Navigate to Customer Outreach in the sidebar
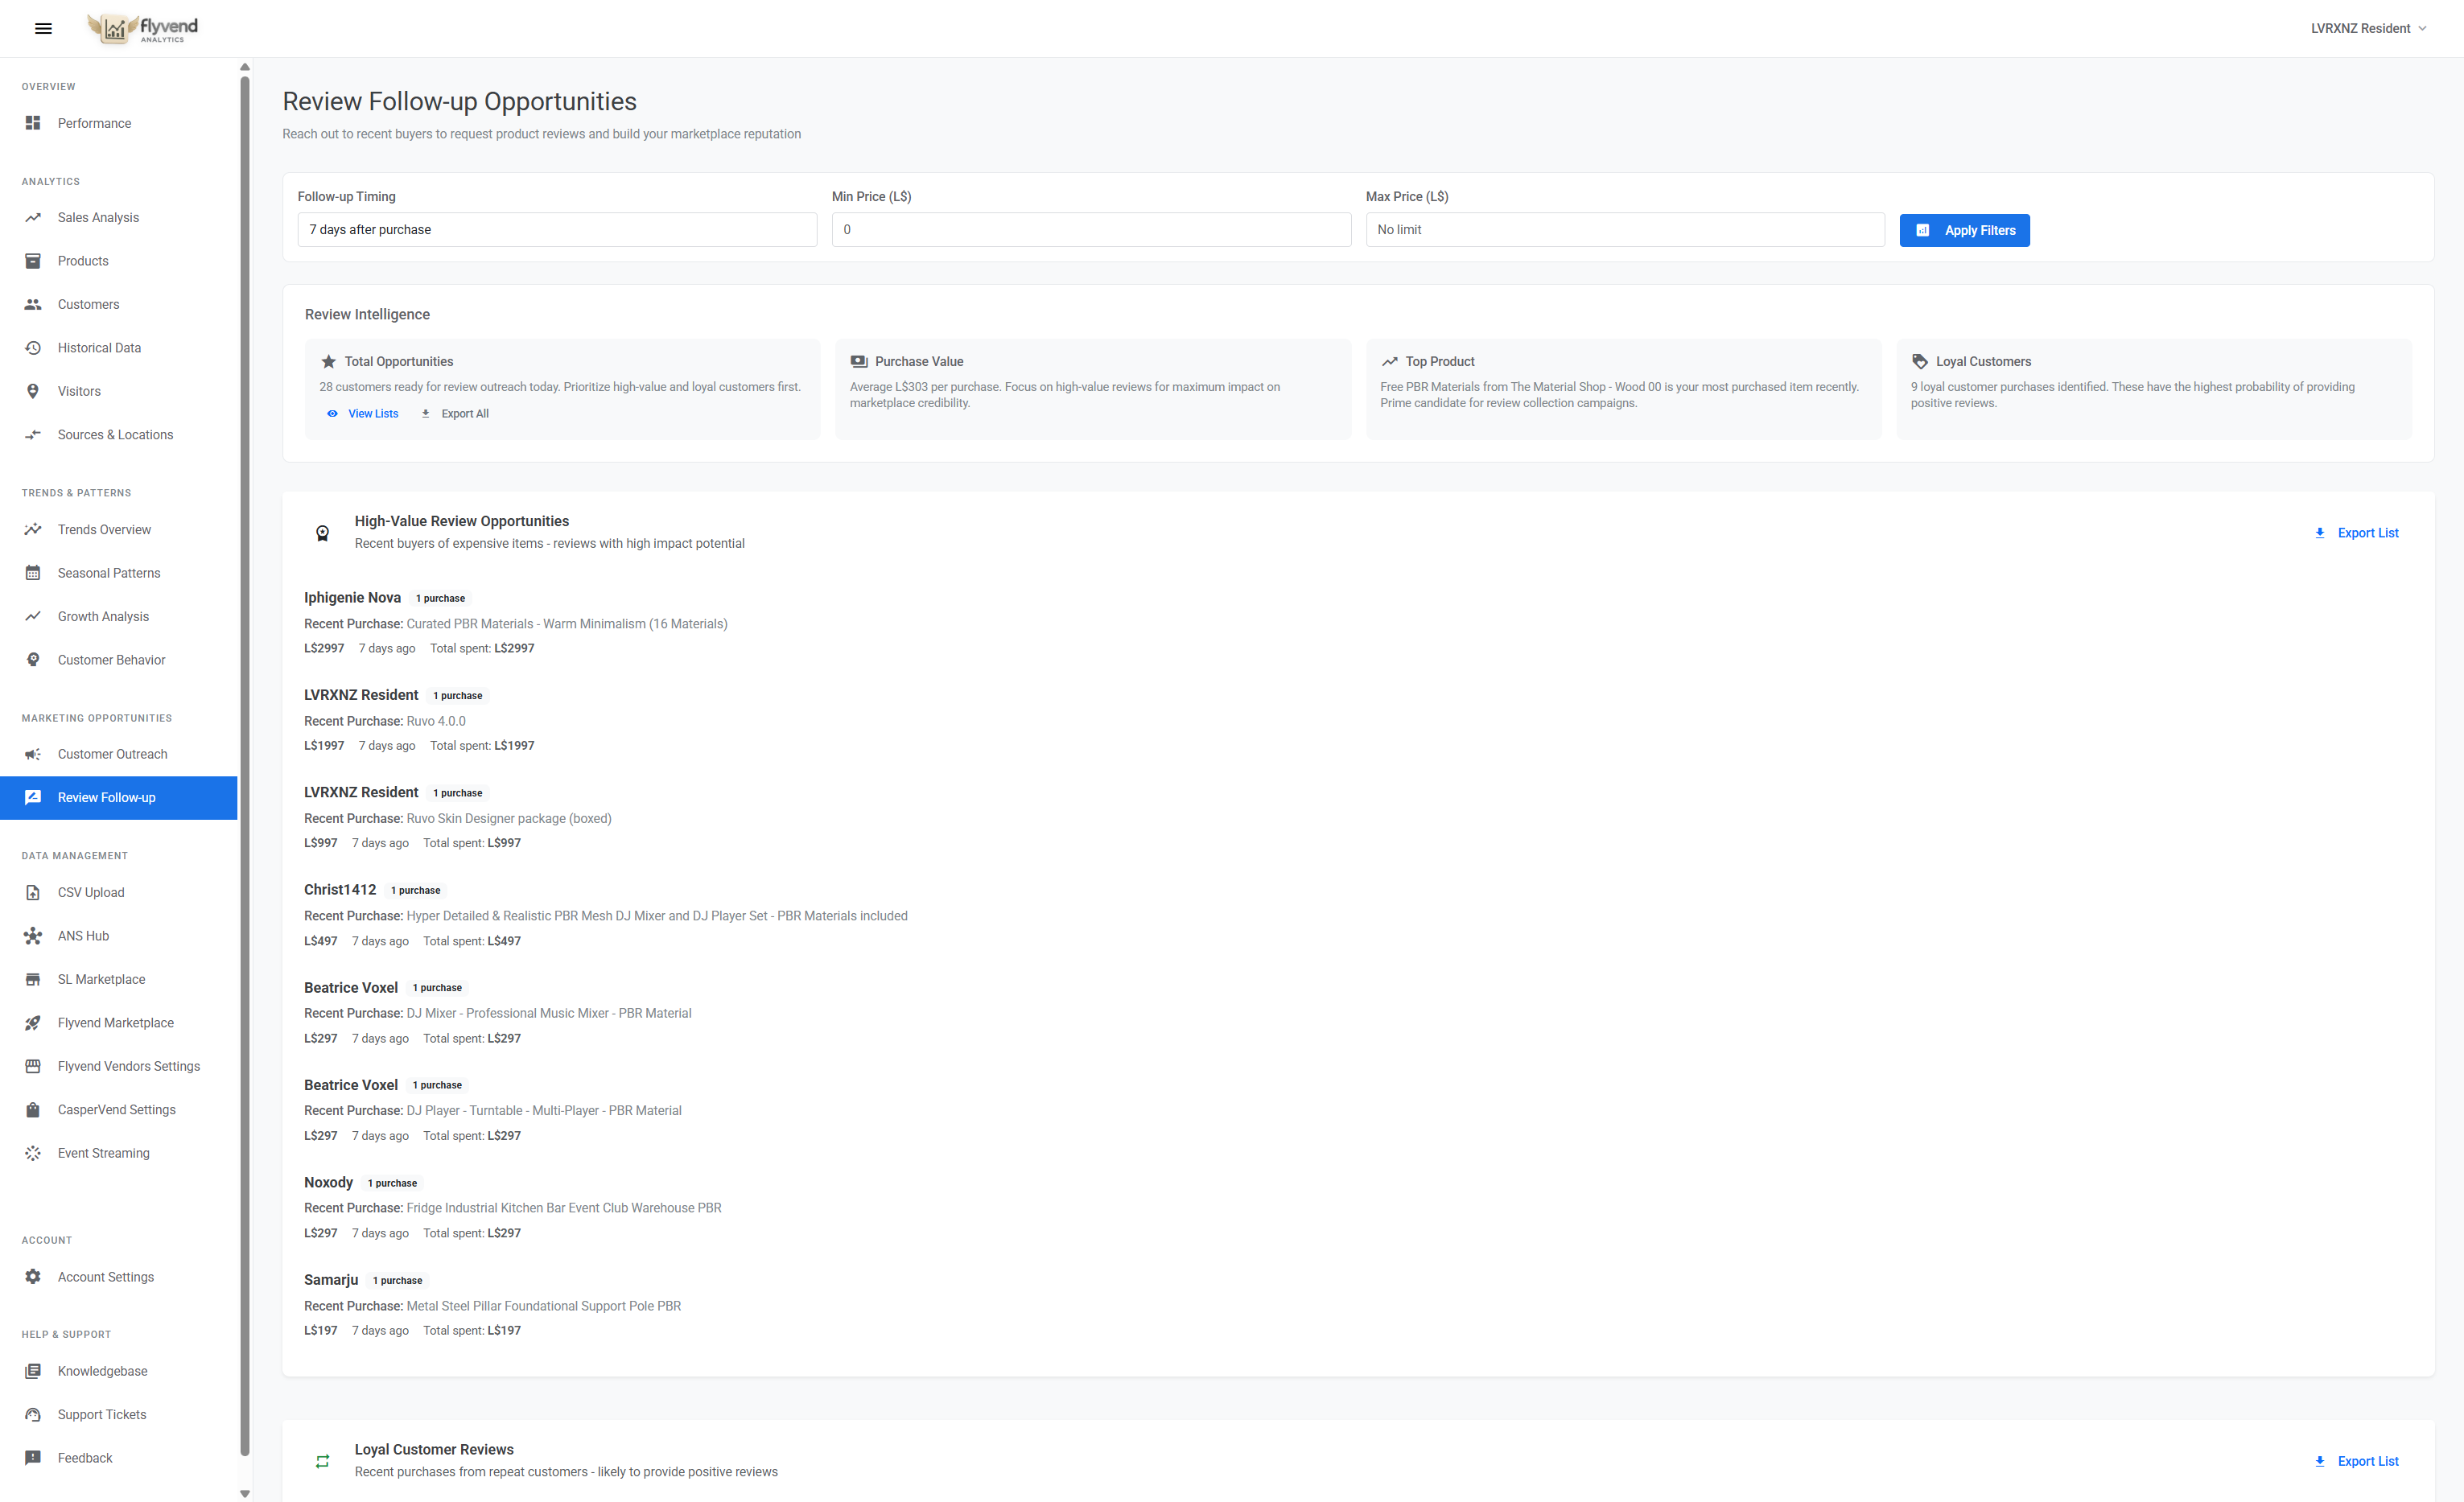 click(x=111, y=754)
